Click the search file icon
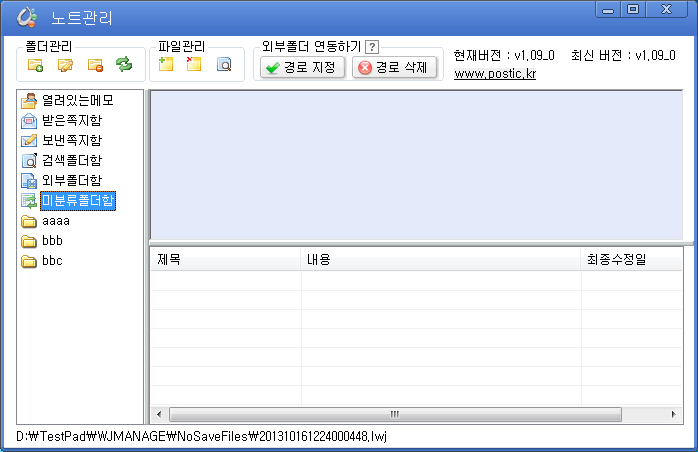 [224, 65]
